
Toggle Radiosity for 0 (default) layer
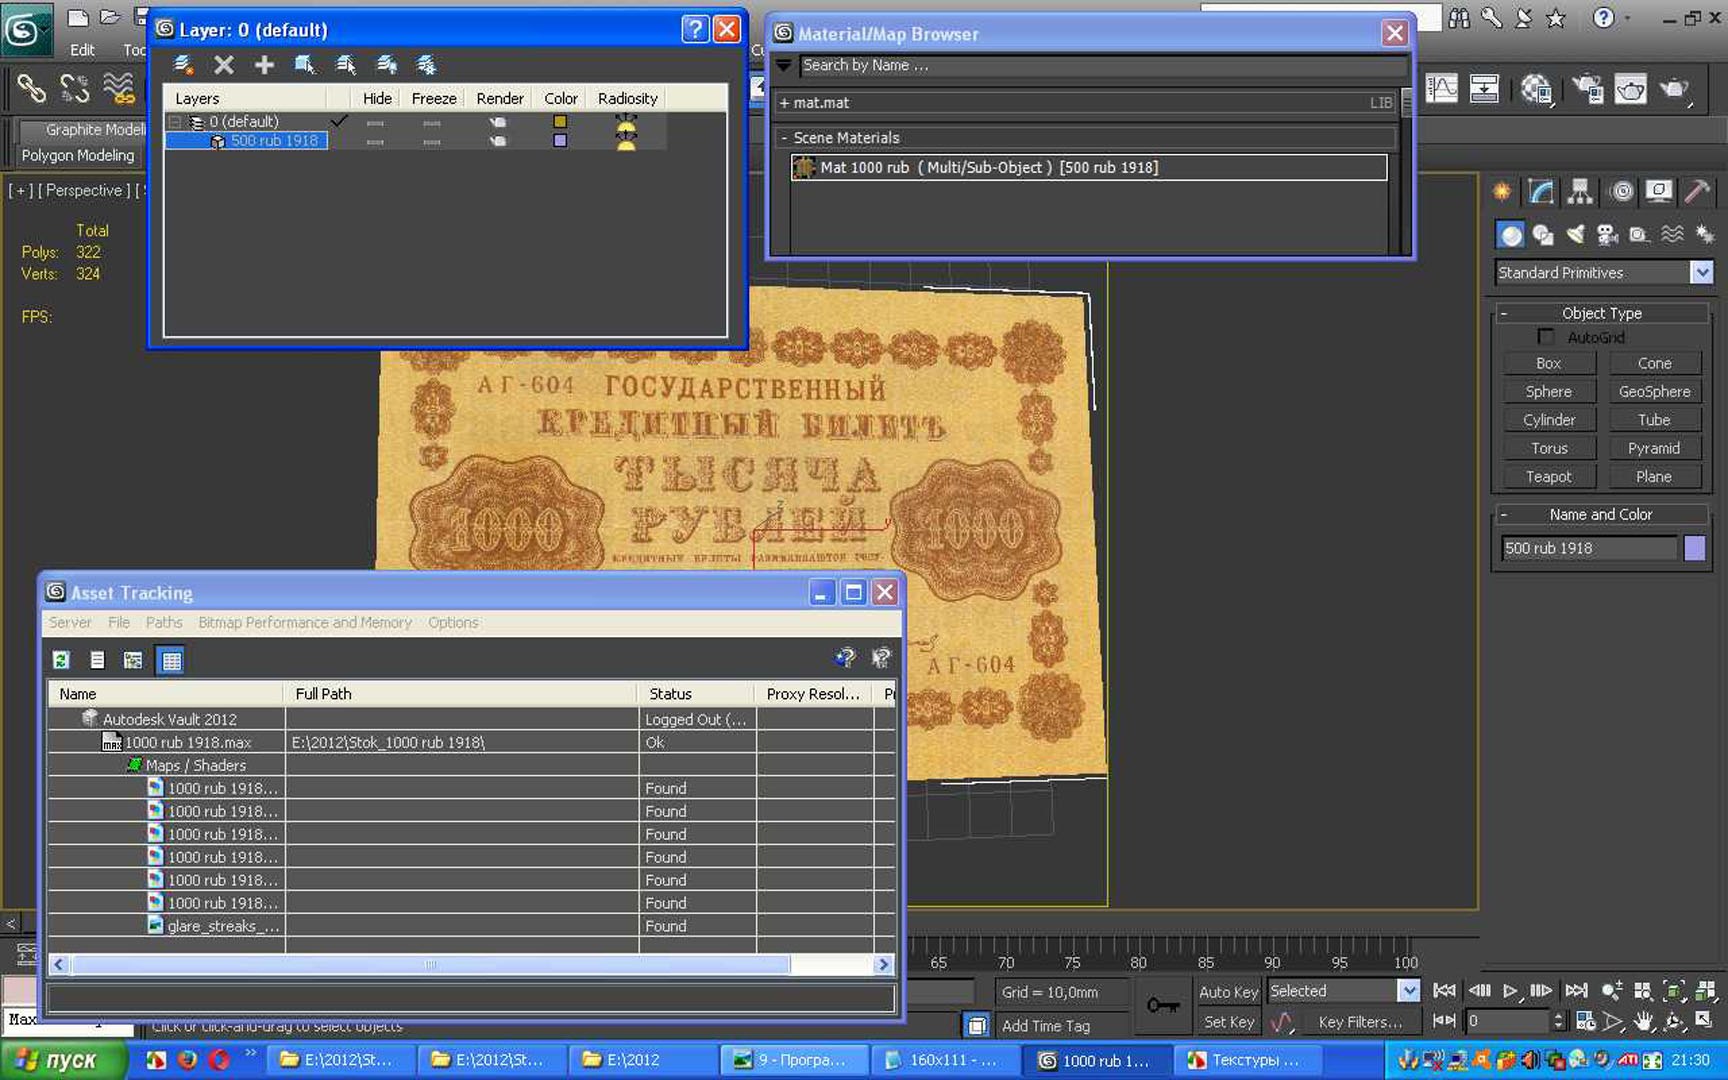pyautogui.click(x=626, y=122)
